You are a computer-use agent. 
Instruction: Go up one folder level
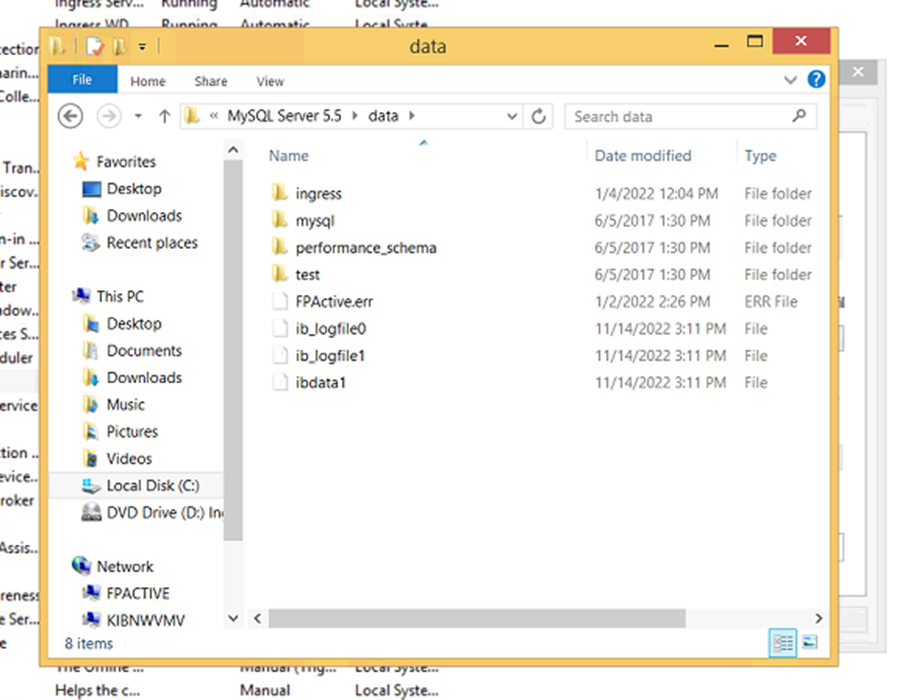(x=165, y=116)
